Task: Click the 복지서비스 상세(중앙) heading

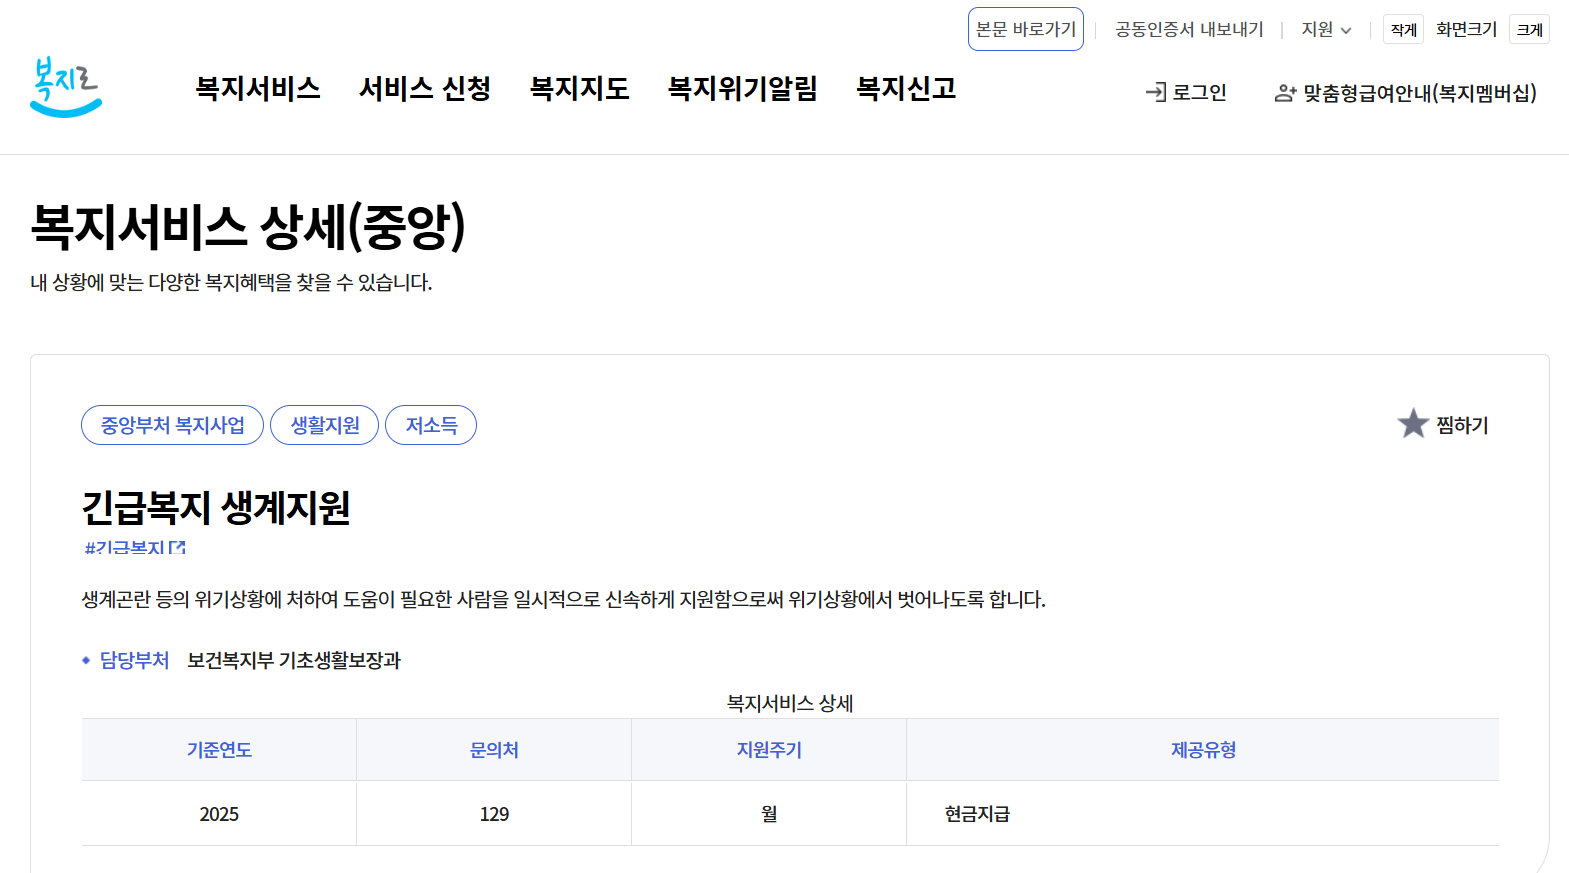Action: [x=248, y=226]
